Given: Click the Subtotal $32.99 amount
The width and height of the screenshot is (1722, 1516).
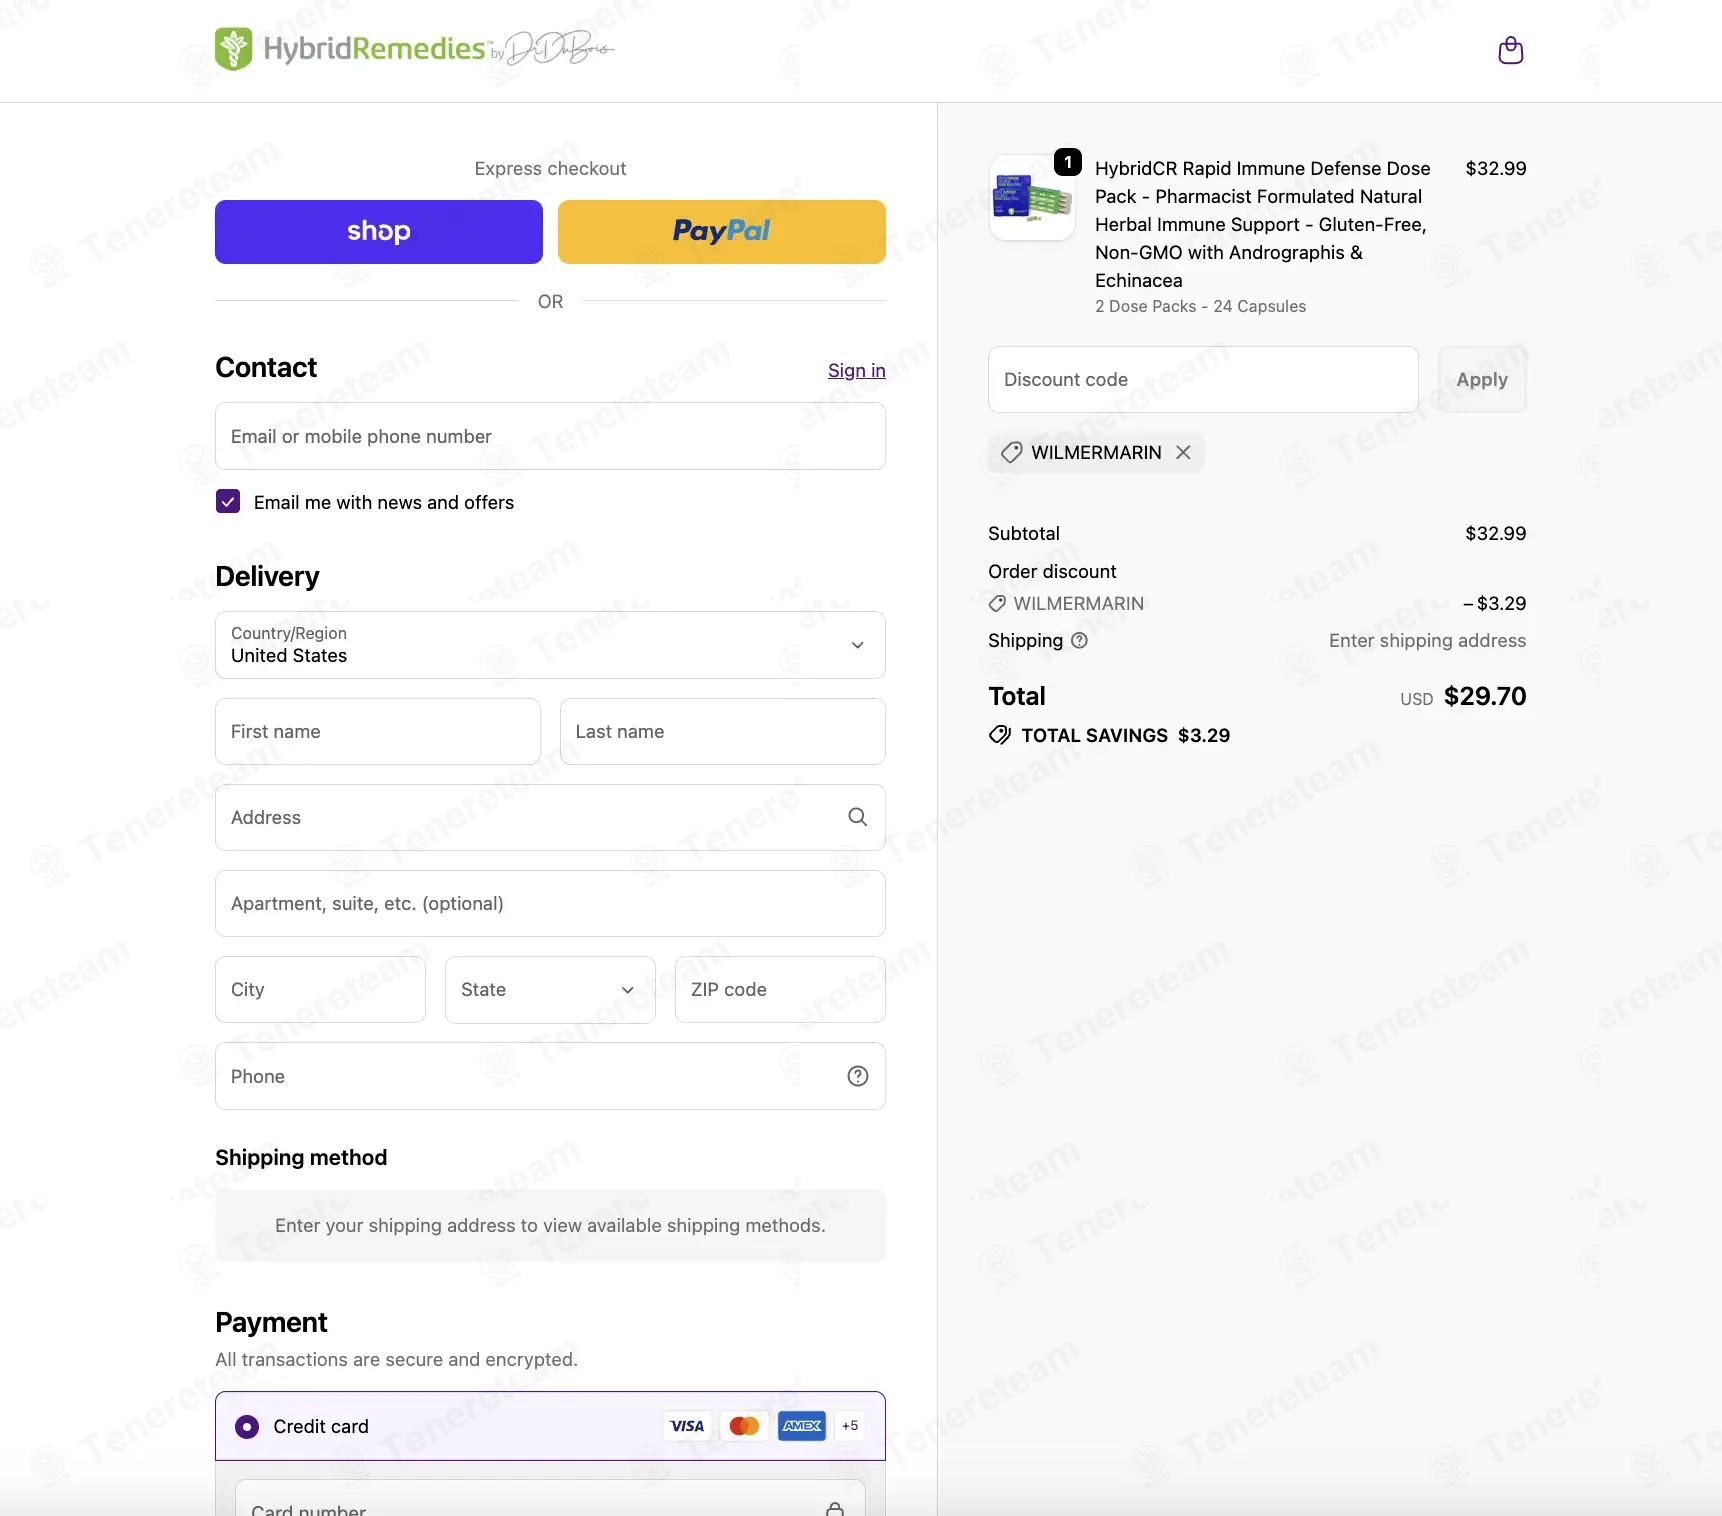Looking at the screenshot, I should pyautogui.click(x=1496, y=534).
